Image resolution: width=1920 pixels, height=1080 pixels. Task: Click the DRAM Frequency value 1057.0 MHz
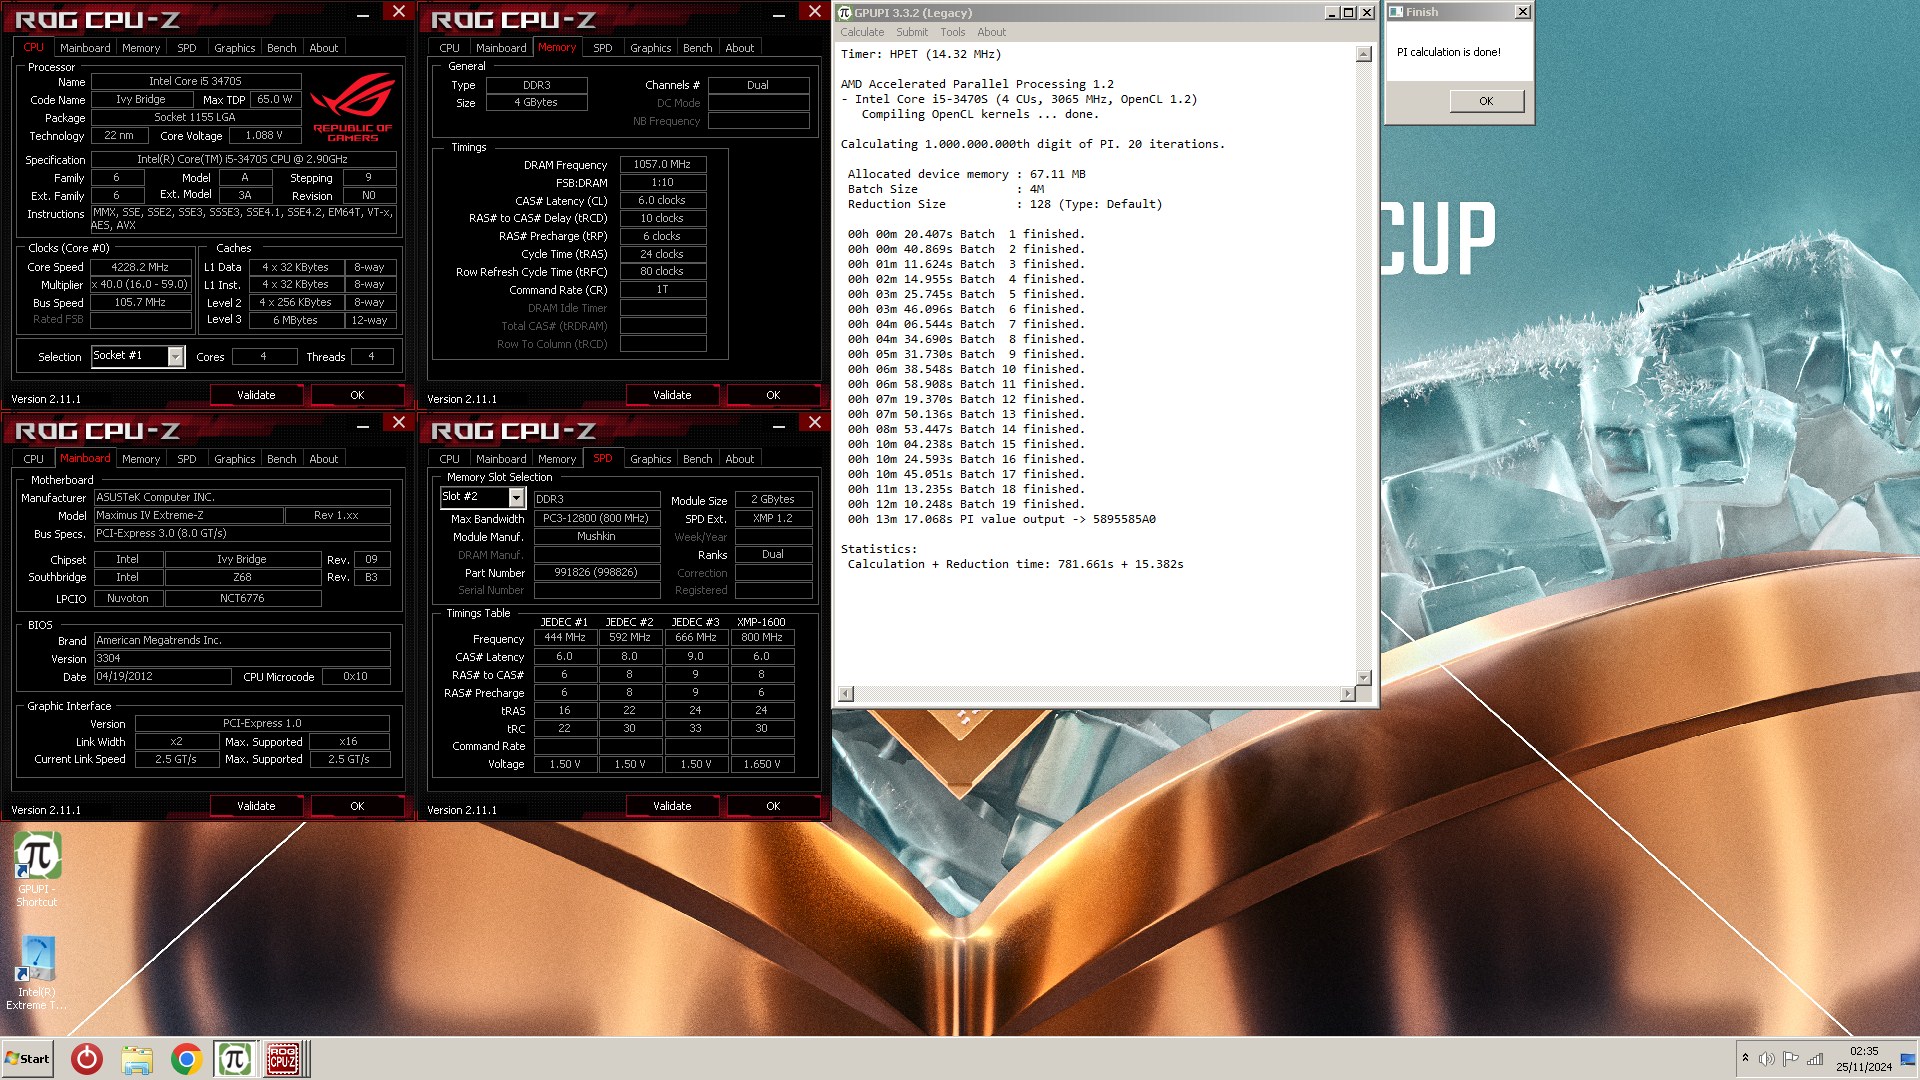point(663,164)
